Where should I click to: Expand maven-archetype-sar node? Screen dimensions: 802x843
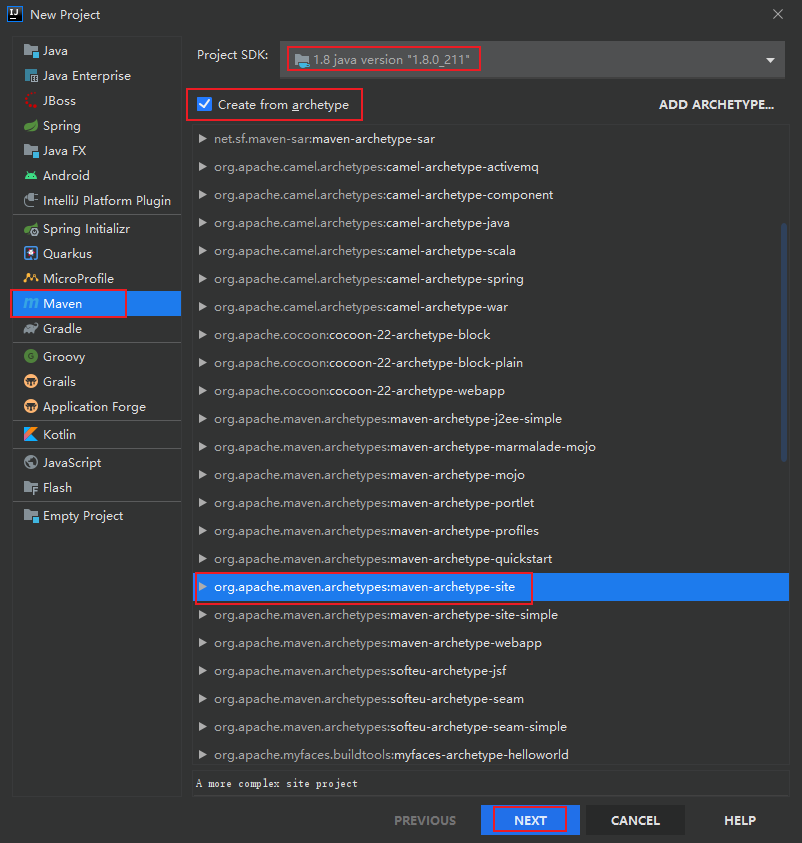[x=203, y=139]
